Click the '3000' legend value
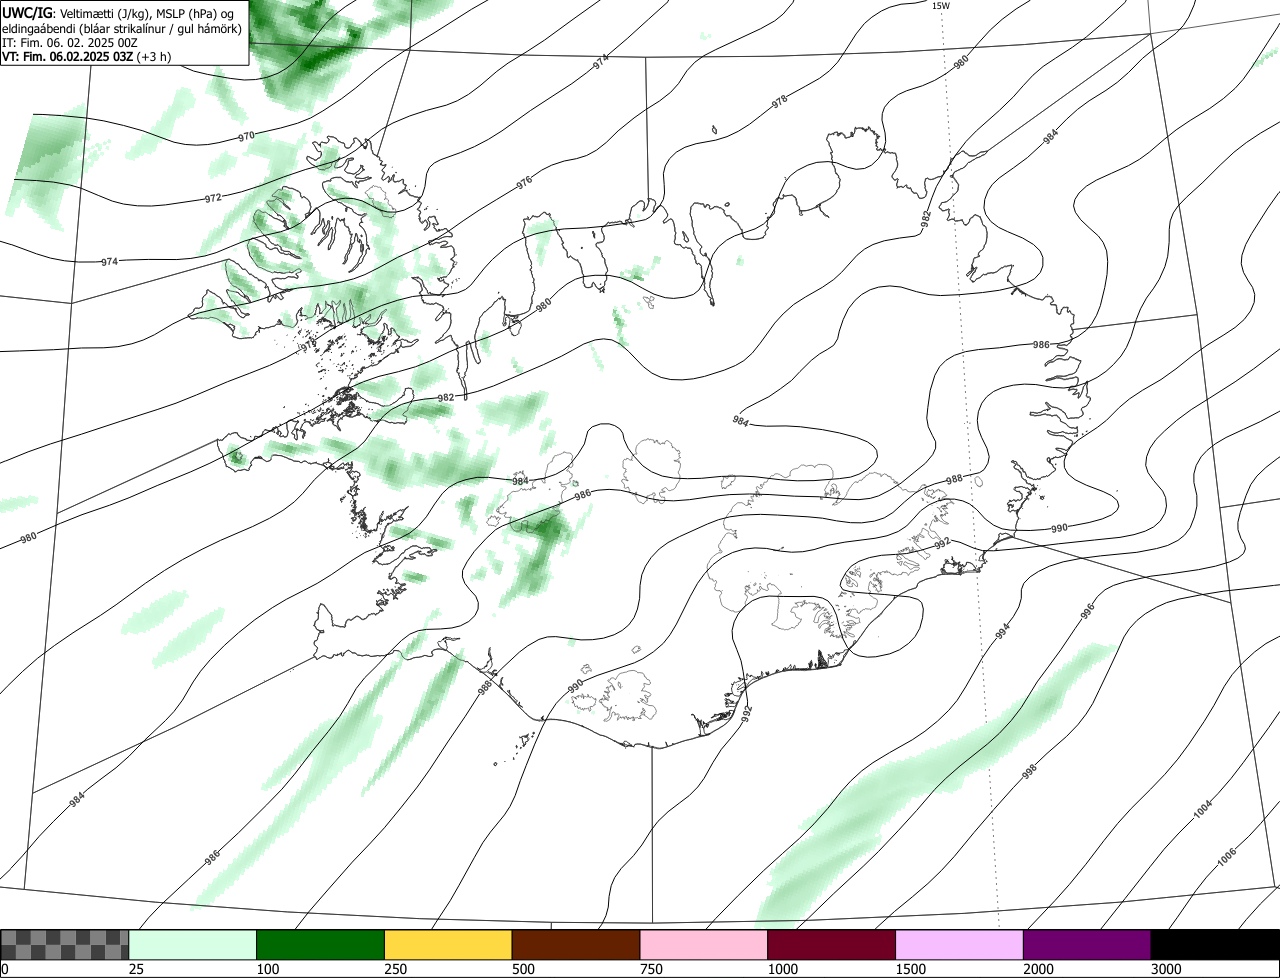Image resolution: width=1280 pixels, height=978 pixels. [x=1166, y=969]
